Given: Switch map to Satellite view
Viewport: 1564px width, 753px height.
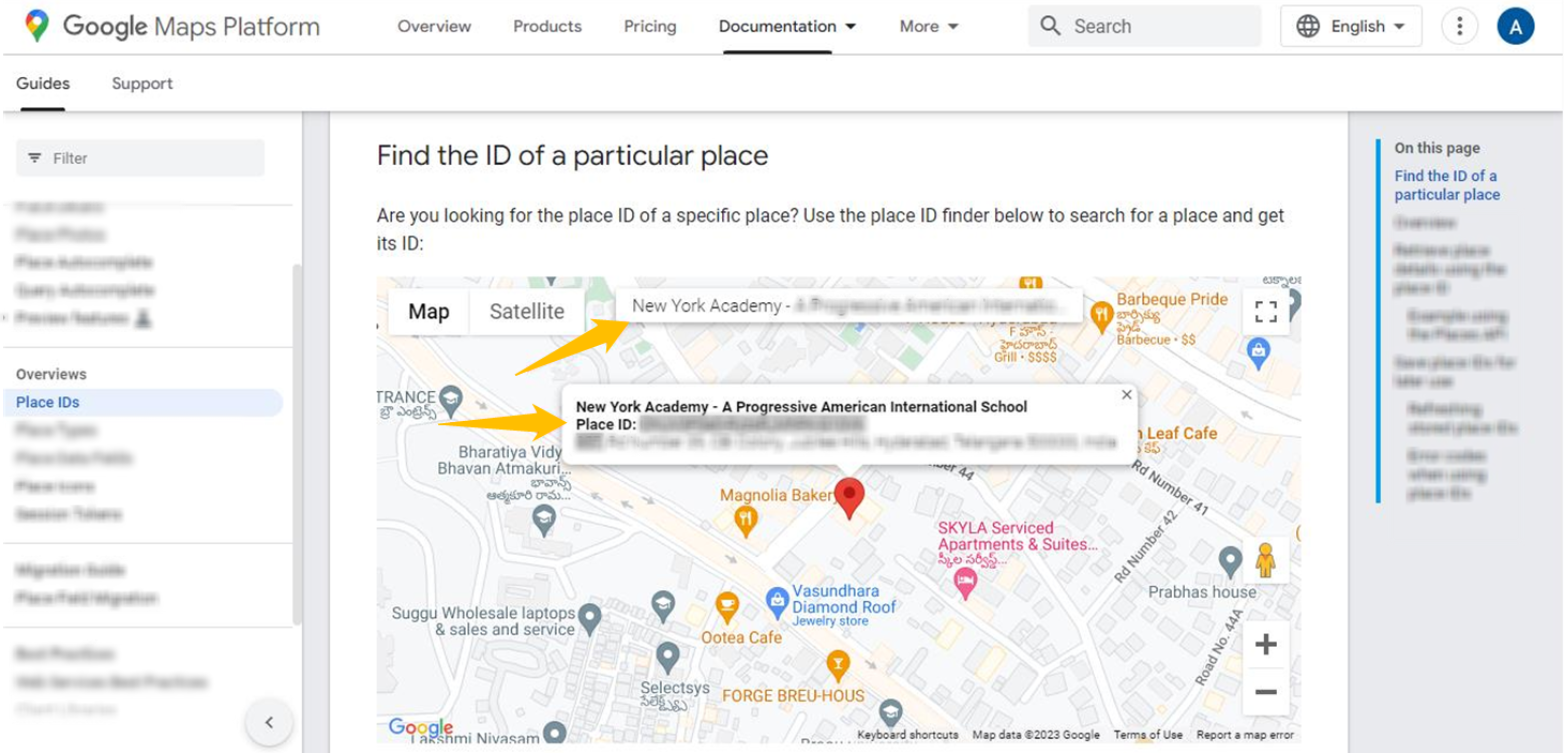Looking at the screenshot, I should pyautogui.click(x=527, y=311).
